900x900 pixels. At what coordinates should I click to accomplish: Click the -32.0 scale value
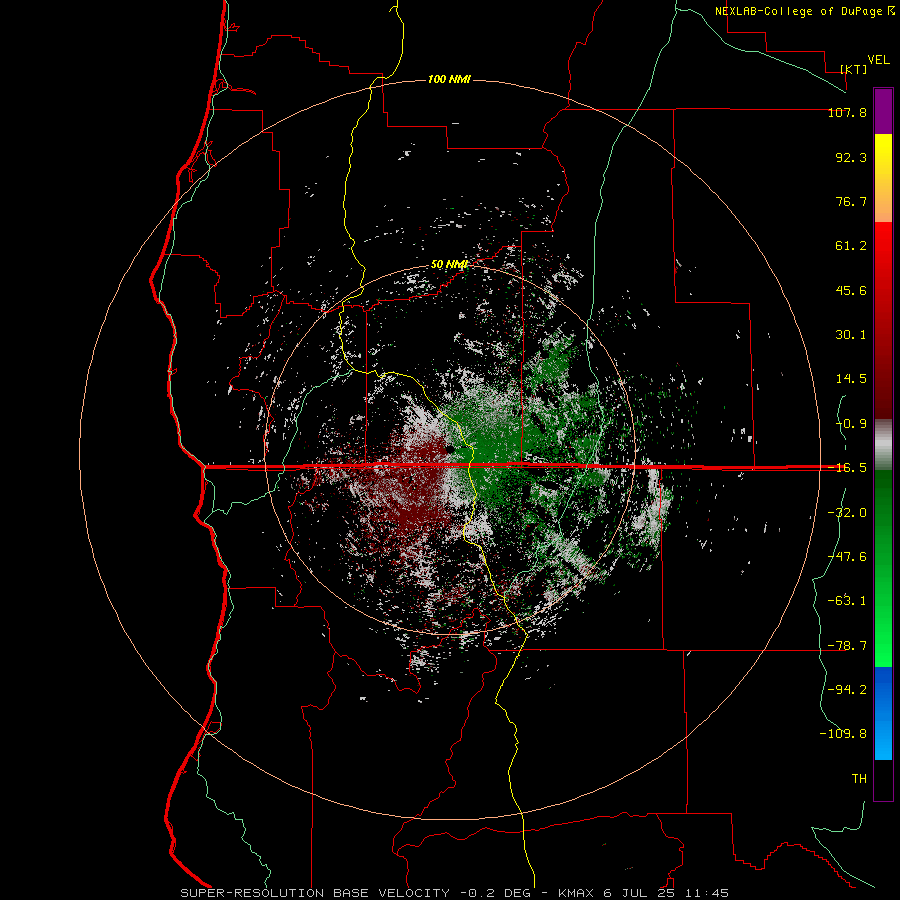(x=847, y=513)
